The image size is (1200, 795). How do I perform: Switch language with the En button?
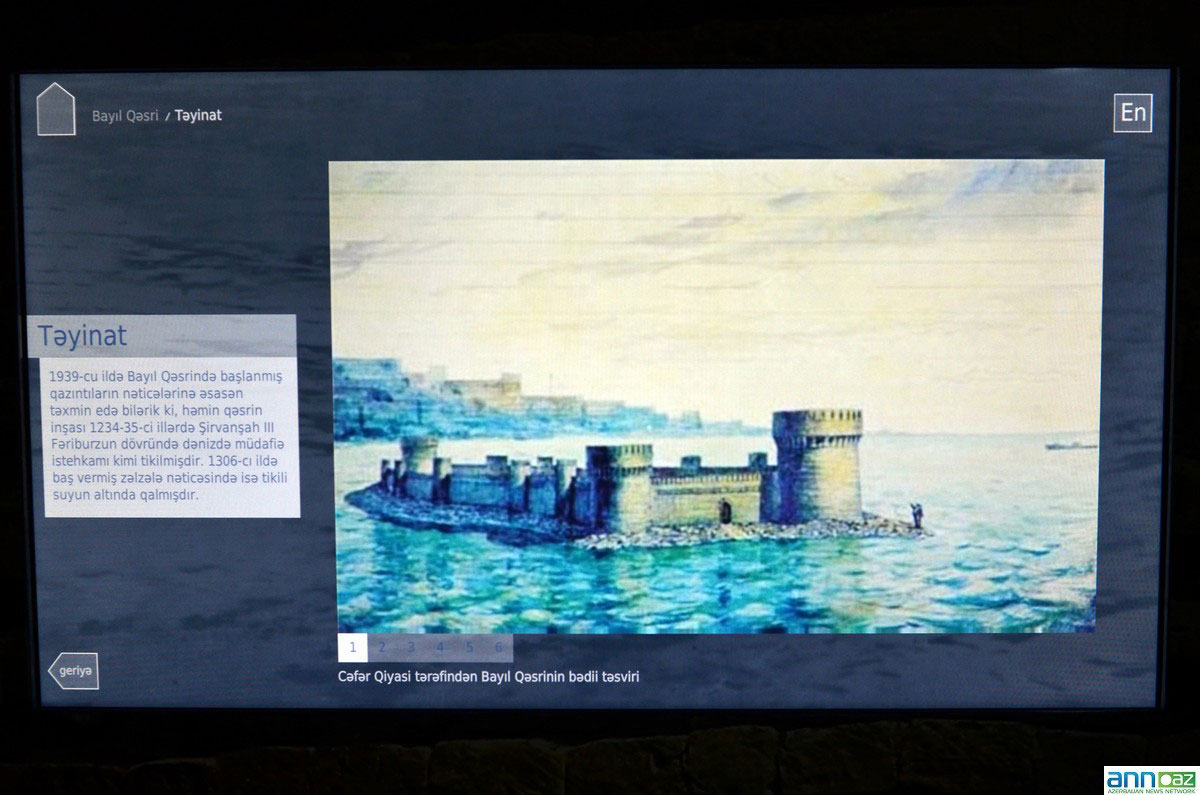[1133, 113]
